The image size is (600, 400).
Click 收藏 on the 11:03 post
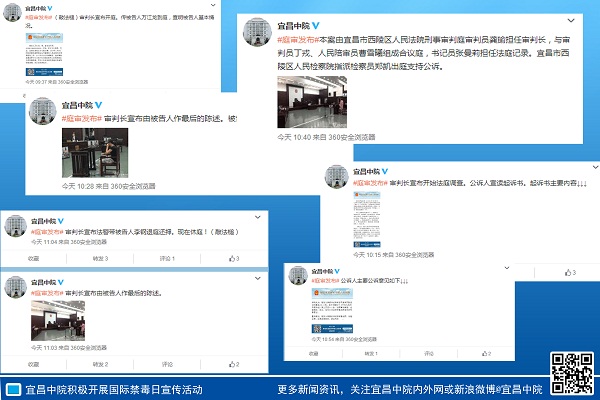click(33, 366)
